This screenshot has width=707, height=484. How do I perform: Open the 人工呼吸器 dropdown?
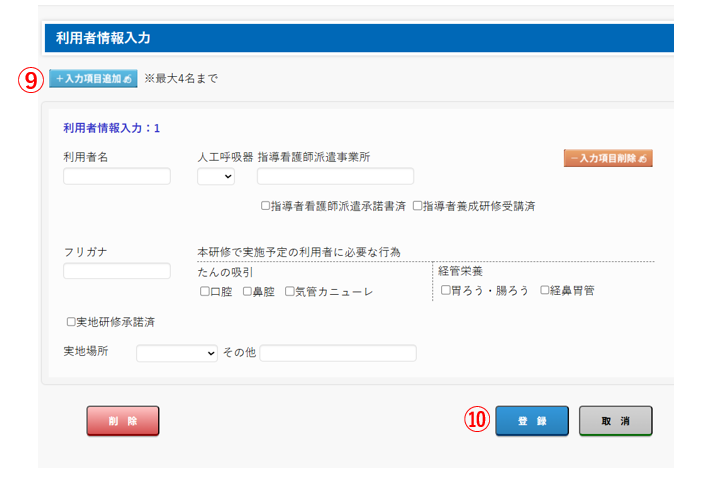[x=215, y=177]
